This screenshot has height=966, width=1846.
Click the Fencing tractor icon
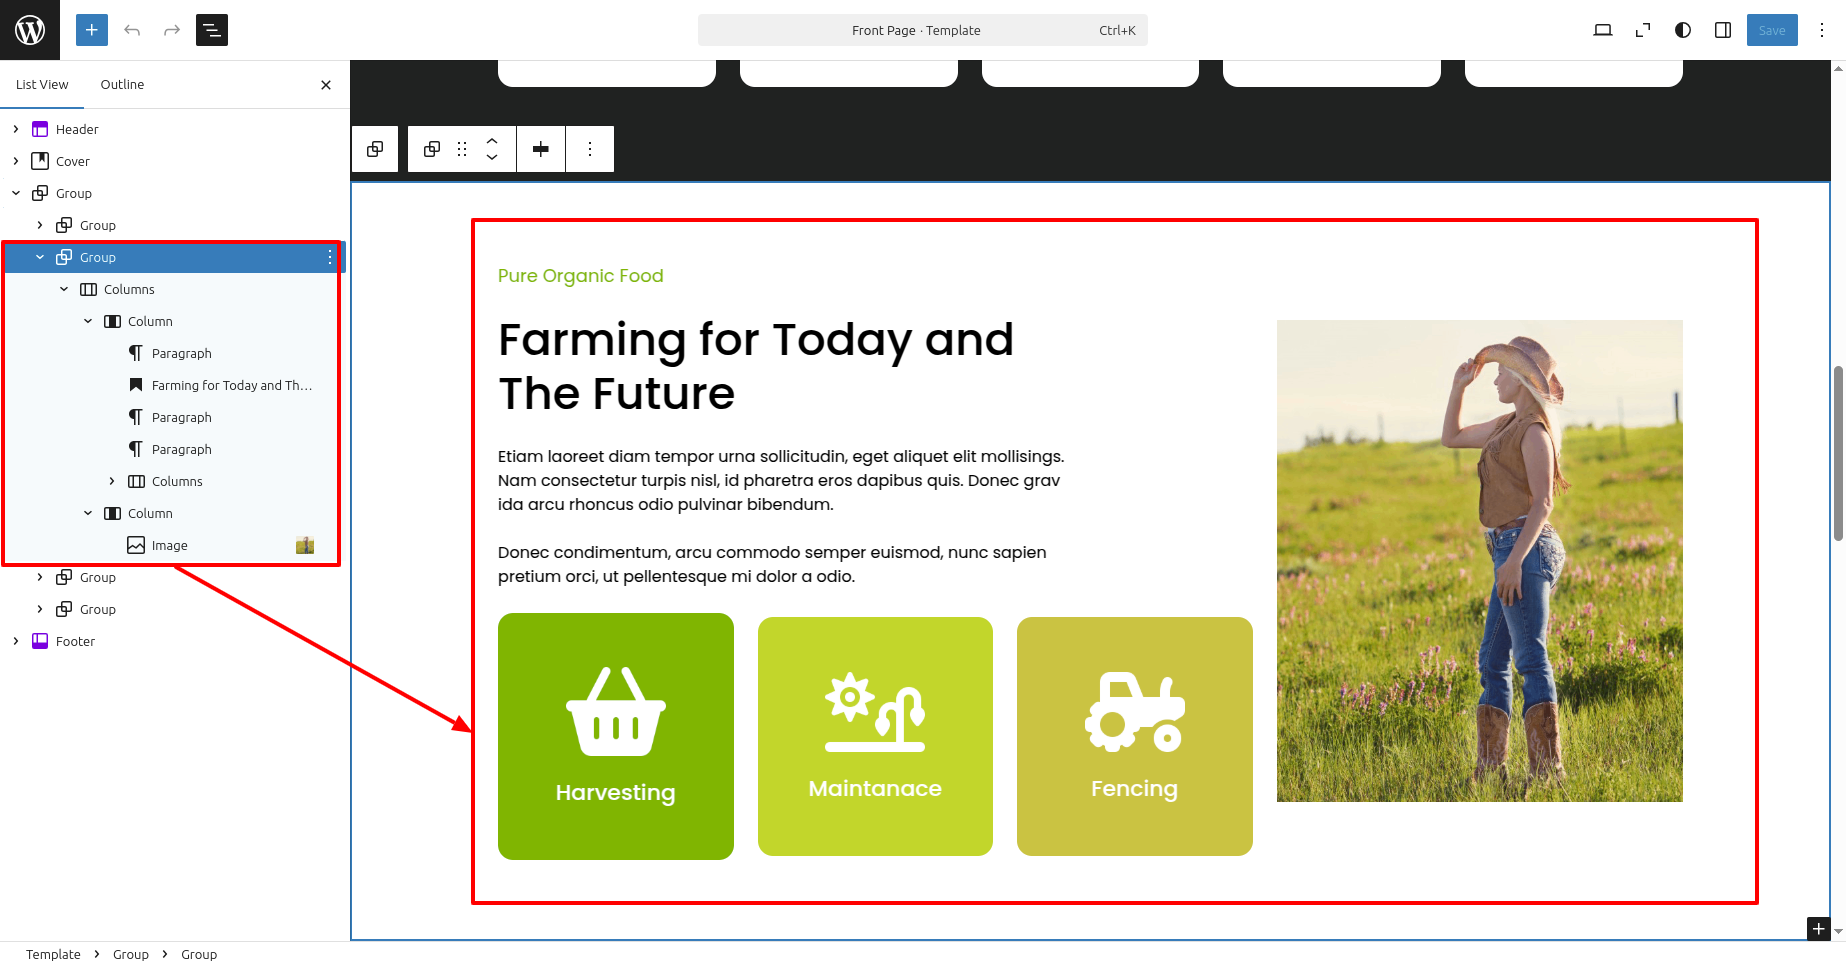click(1135, 711)
